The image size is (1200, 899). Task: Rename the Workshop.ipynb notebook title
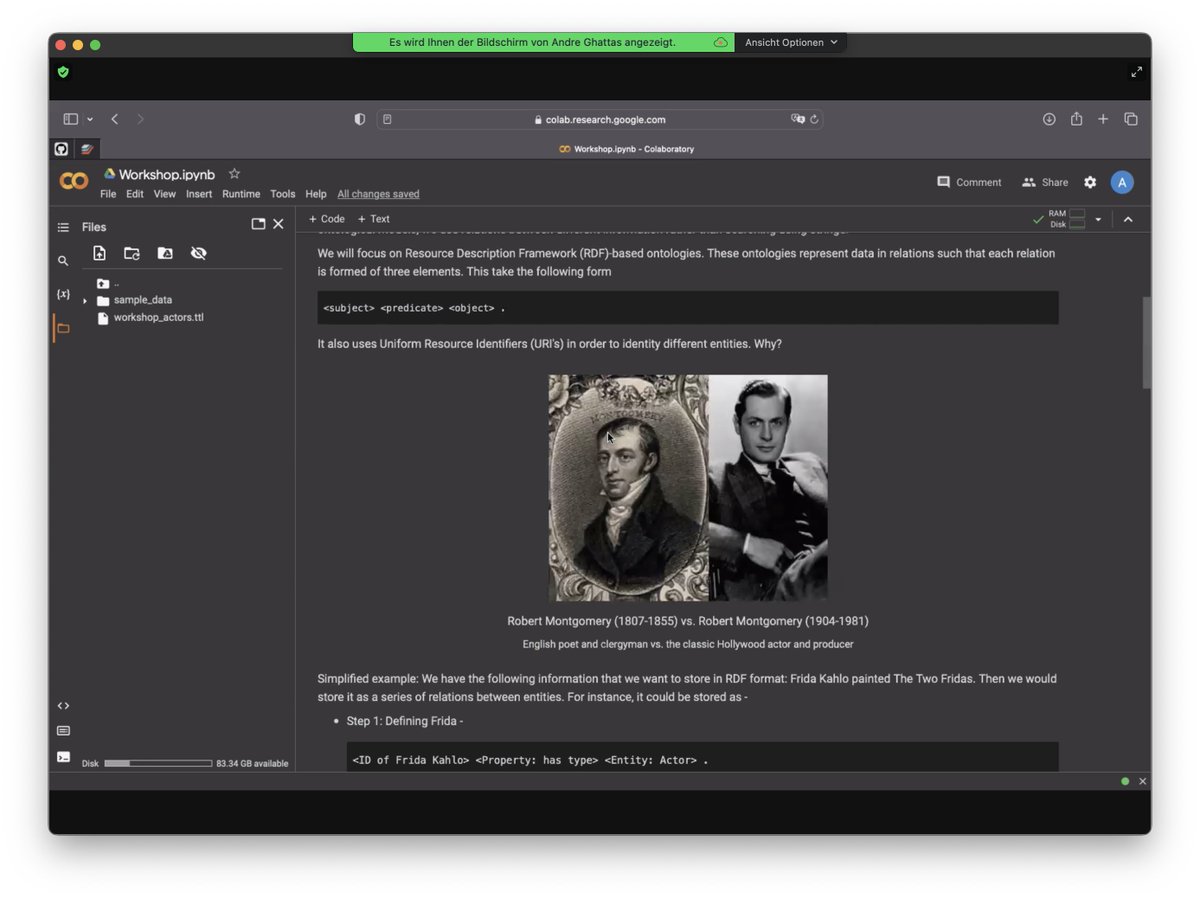(x=166, y=174)
